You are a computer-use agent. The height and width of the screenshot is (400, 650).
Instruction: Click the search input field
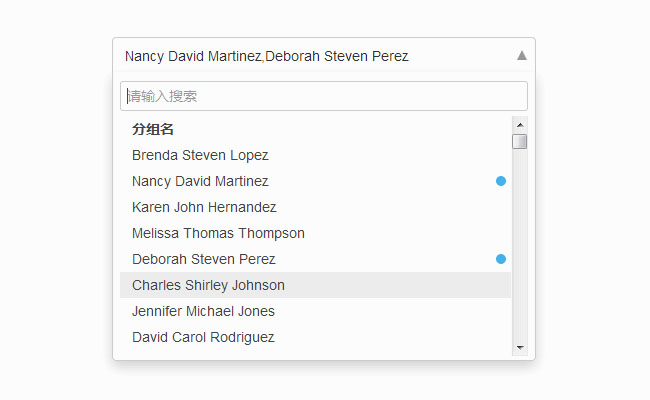tap(323, 96)
